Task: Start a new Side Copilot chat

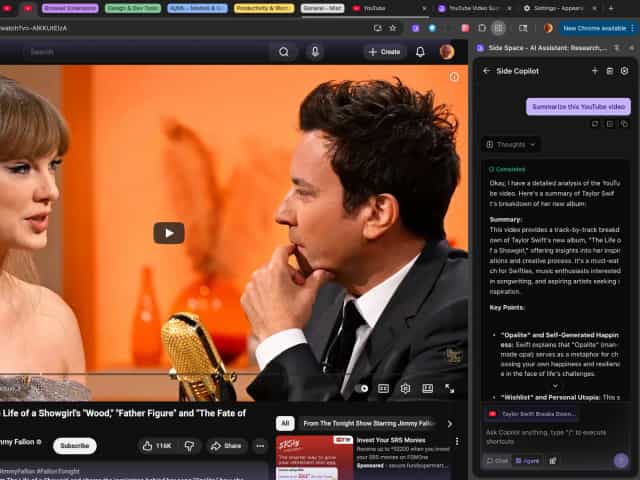Action: (x=594, y=71)
